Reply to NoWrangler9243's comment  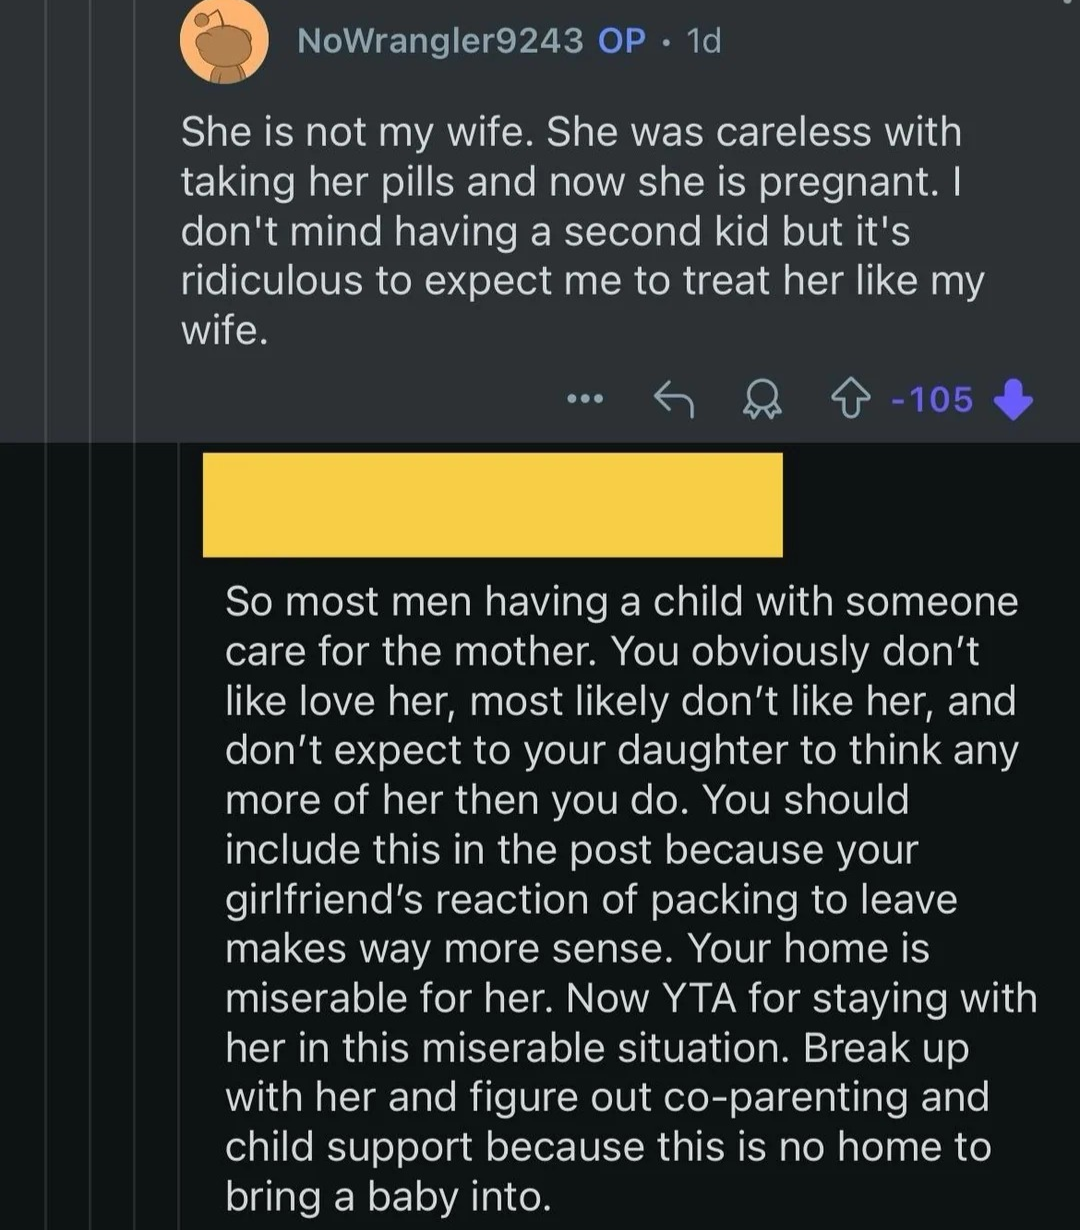pyautogui.click(x=674, y=400)
